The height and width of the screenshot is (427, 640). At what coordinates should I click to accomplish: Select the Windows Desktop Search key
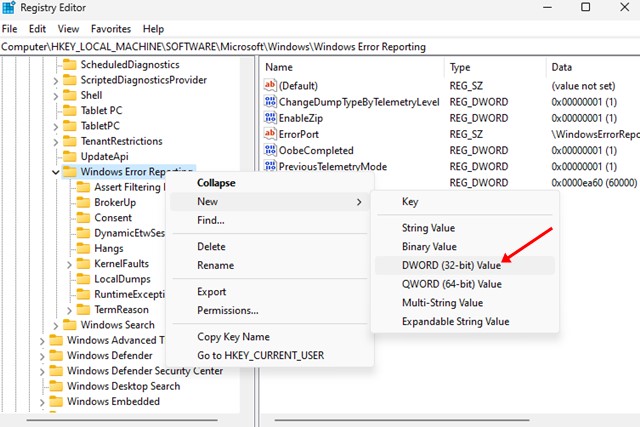[123, 386]
